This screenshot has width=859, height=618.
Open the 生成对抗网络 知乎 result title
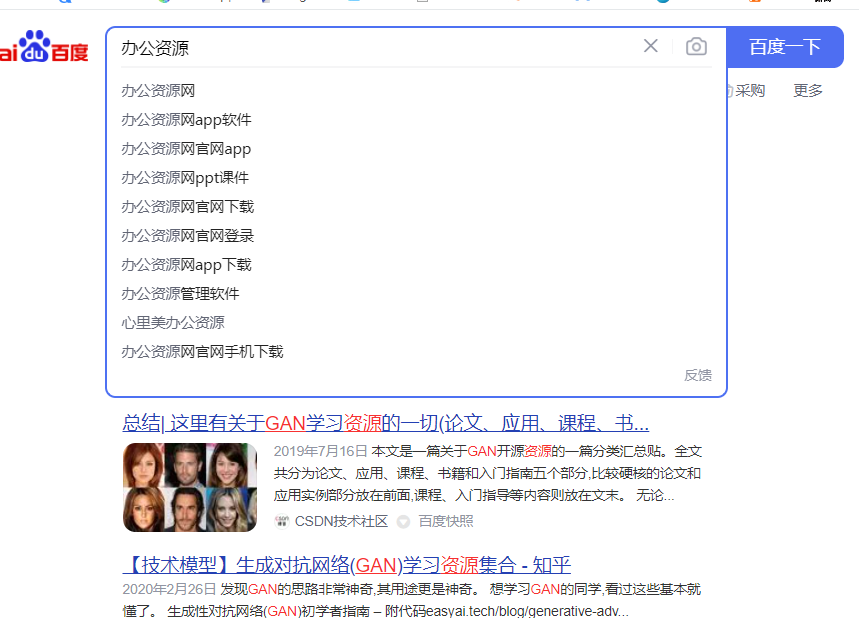pos(347,564)
